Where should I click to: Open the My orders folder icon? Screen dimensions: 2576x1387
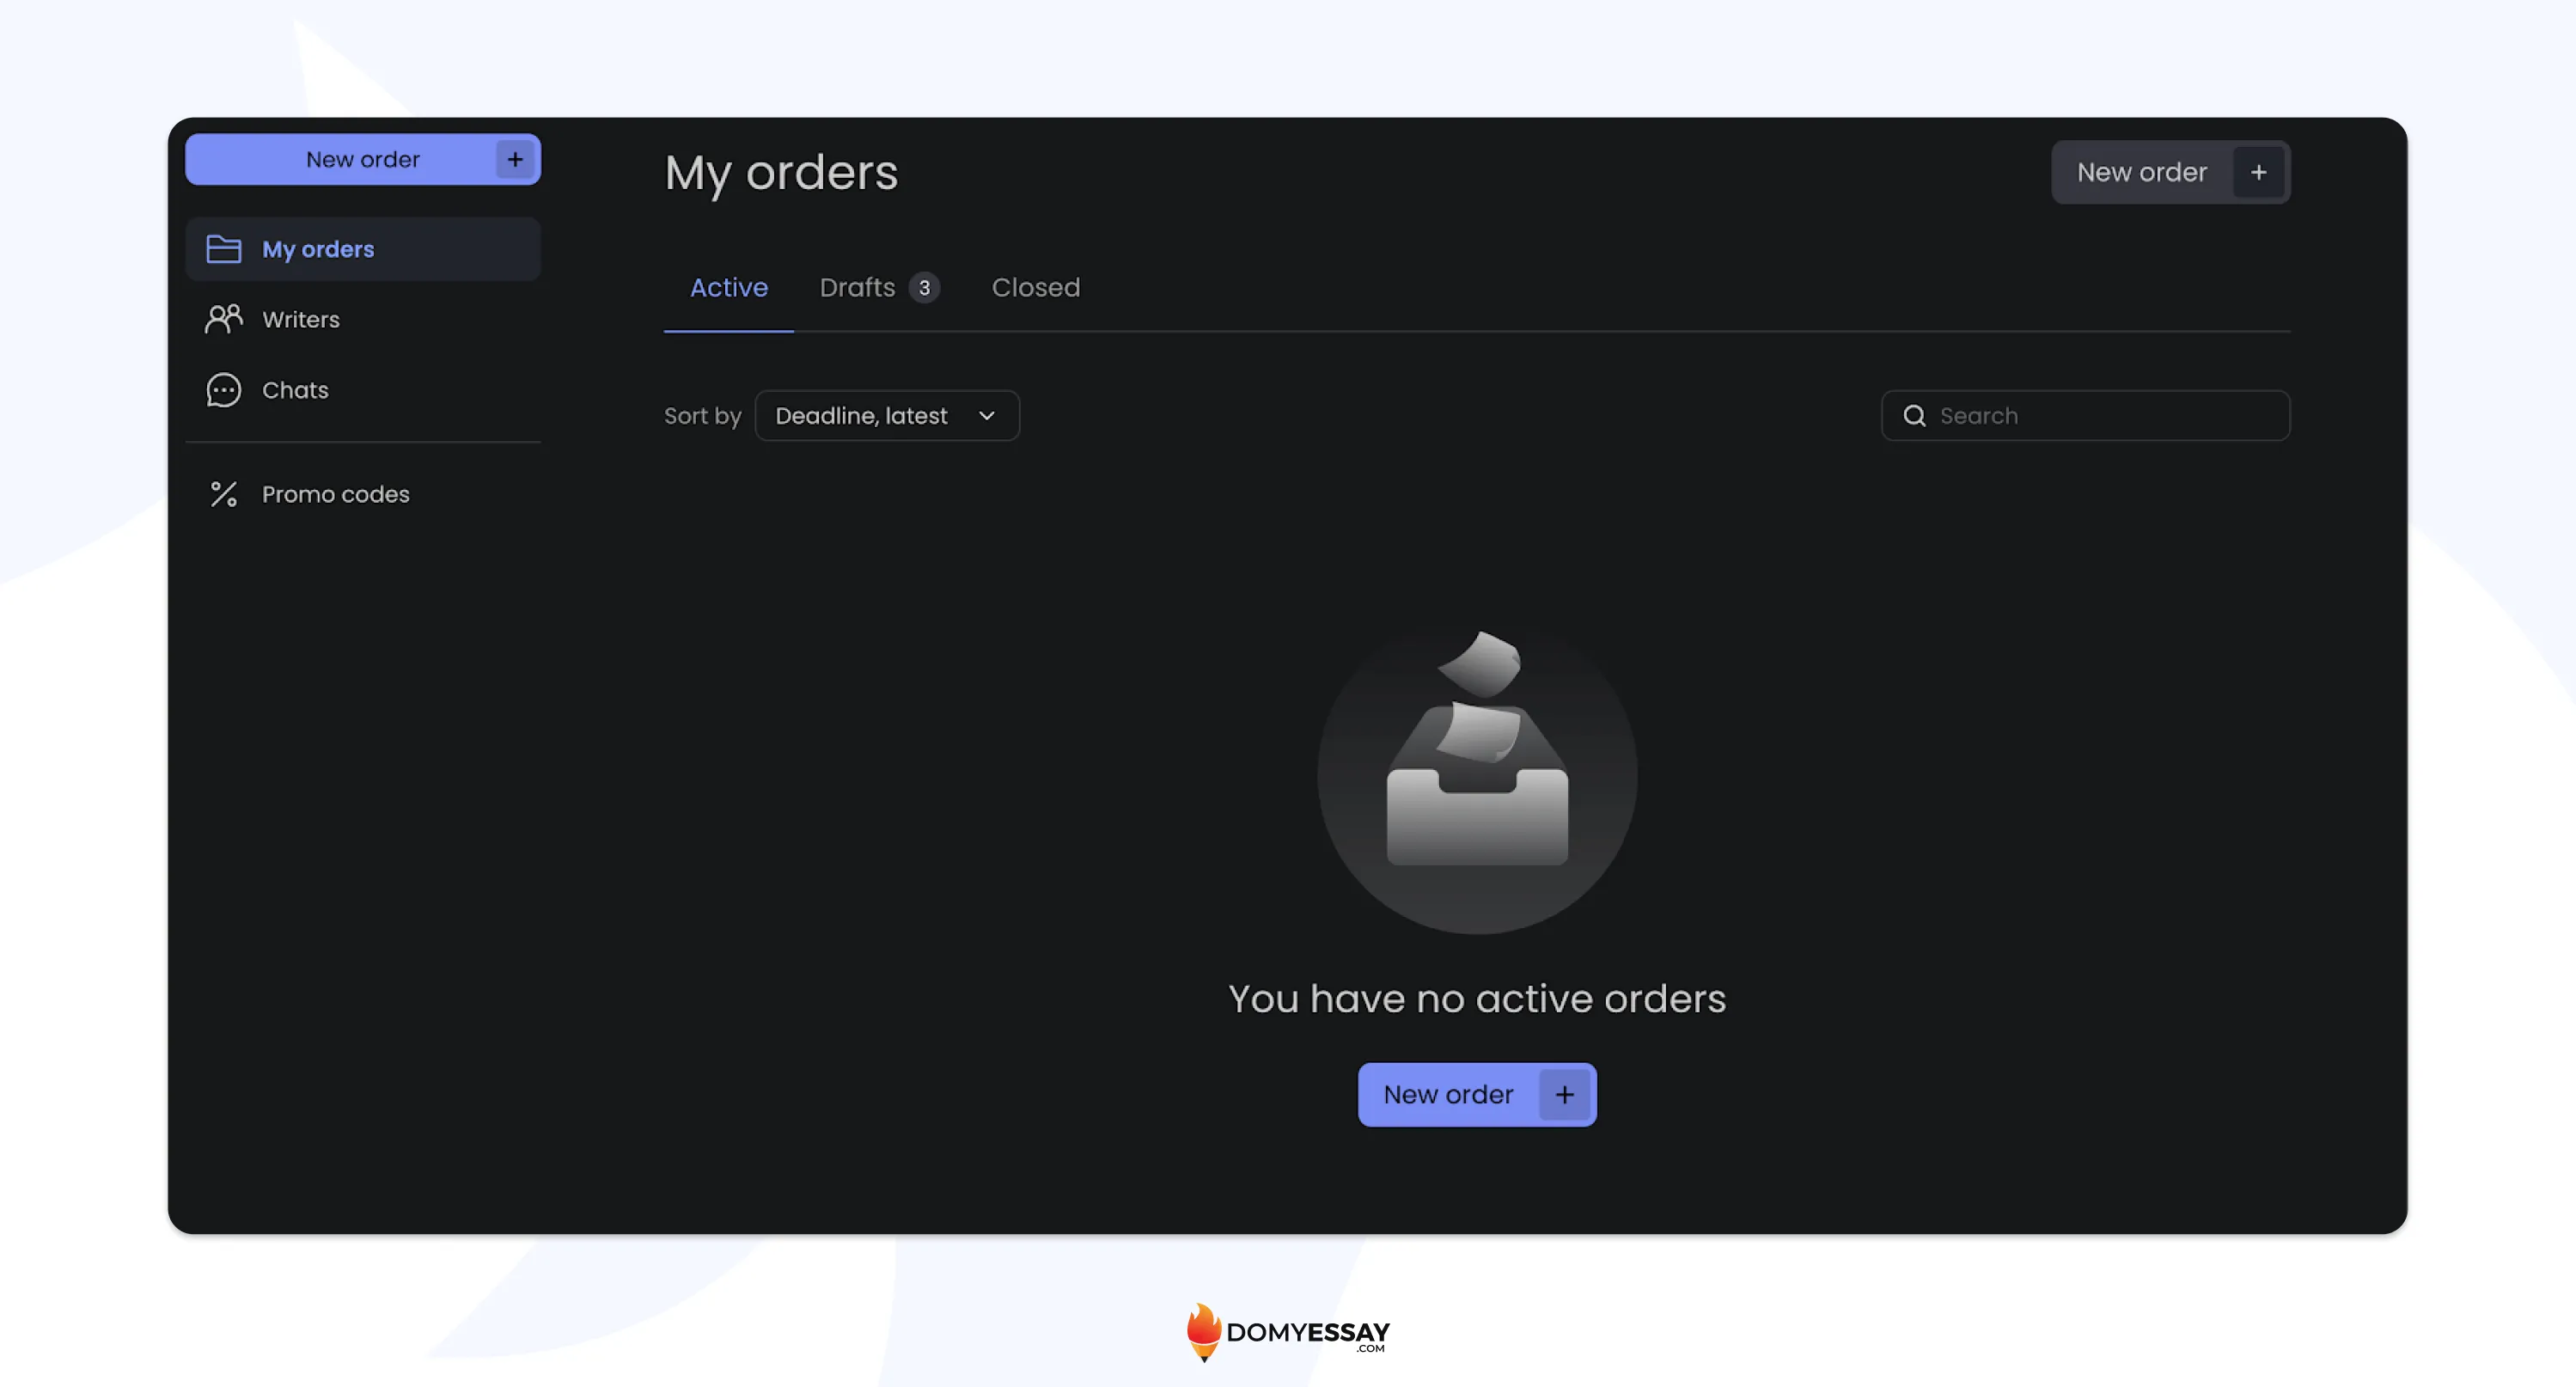(x=224, y=248)
